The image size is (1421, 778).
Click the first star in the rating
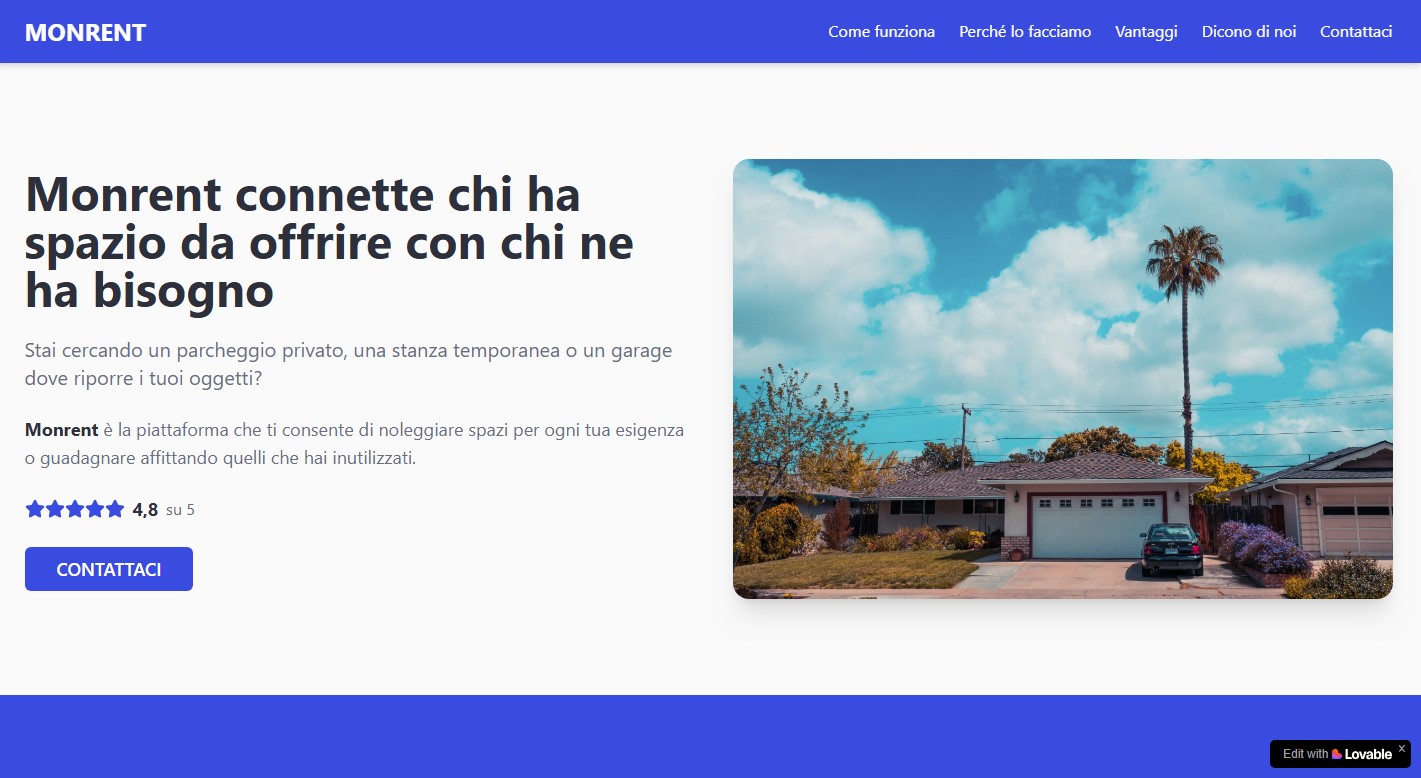pyautogui.click(x=33, y=508)
